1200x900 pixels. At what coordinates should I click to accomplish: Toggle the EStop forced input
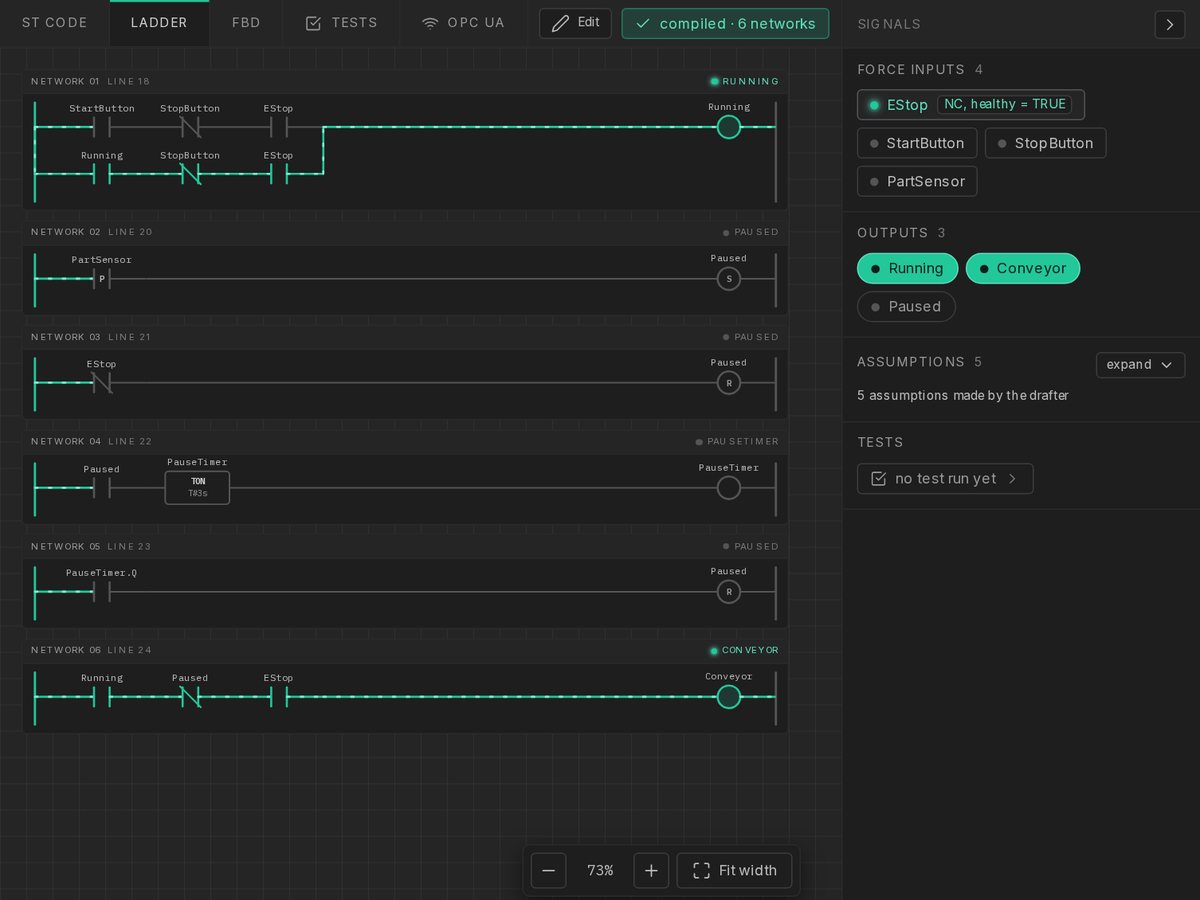[970, 105]
